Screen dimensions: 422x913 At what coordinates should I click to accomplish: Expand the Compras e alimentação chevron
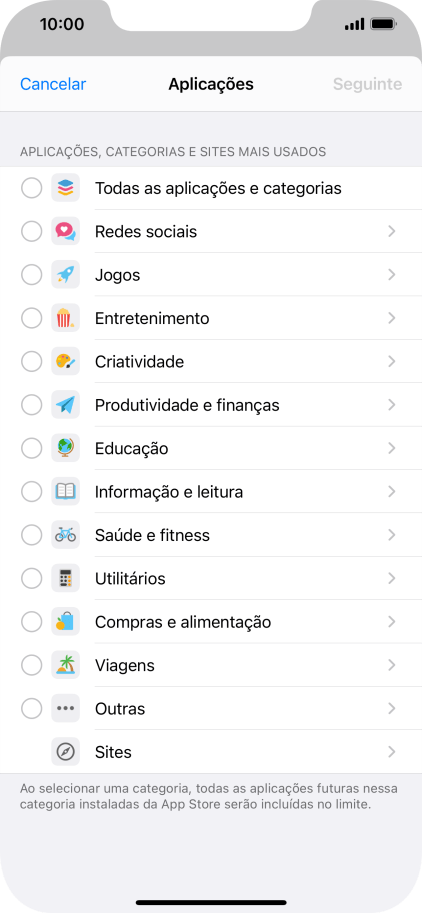392,622
